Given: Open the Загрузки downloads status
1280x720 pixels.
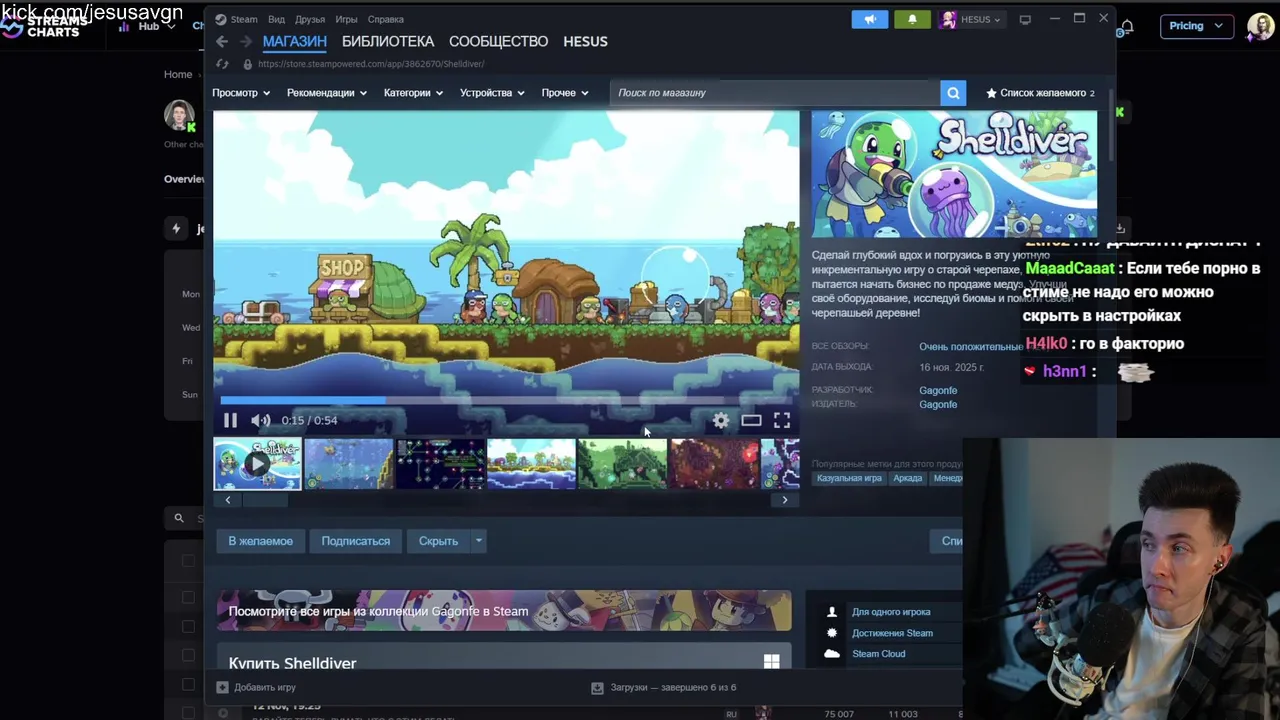Looking at the screenshot, I should tap(664, 687).
